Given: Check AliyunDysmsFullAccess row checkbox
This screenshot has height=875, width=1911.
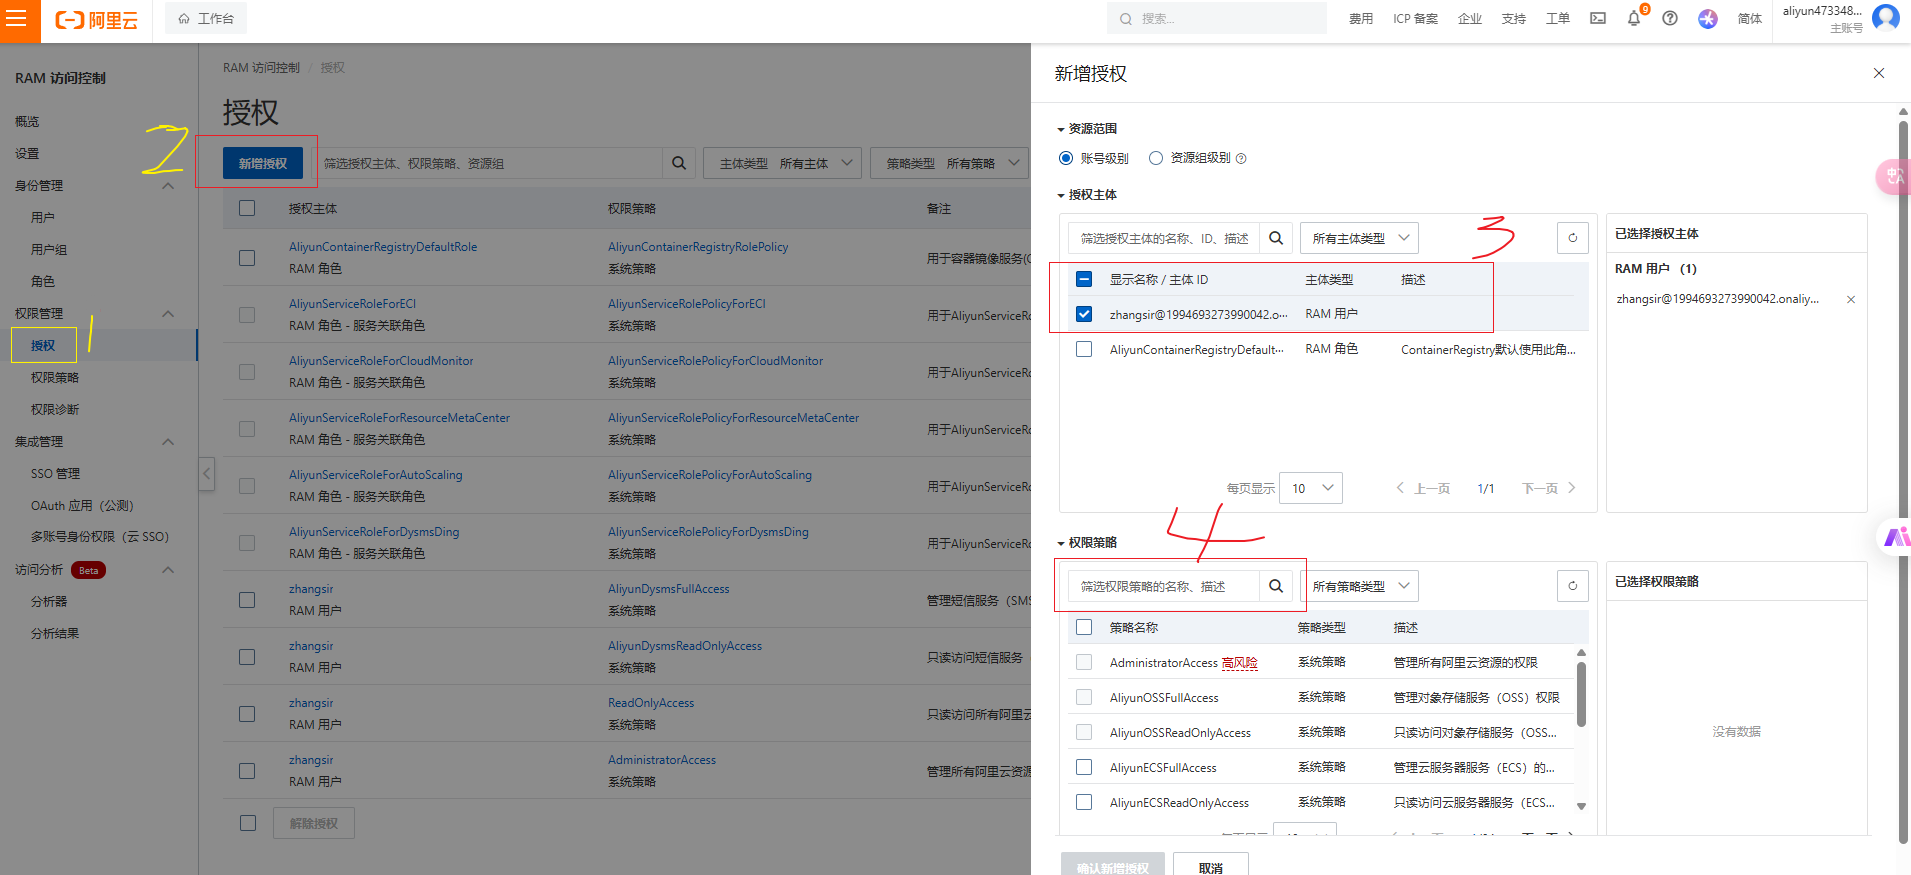Looking at the screenshot, I should 247,600.
